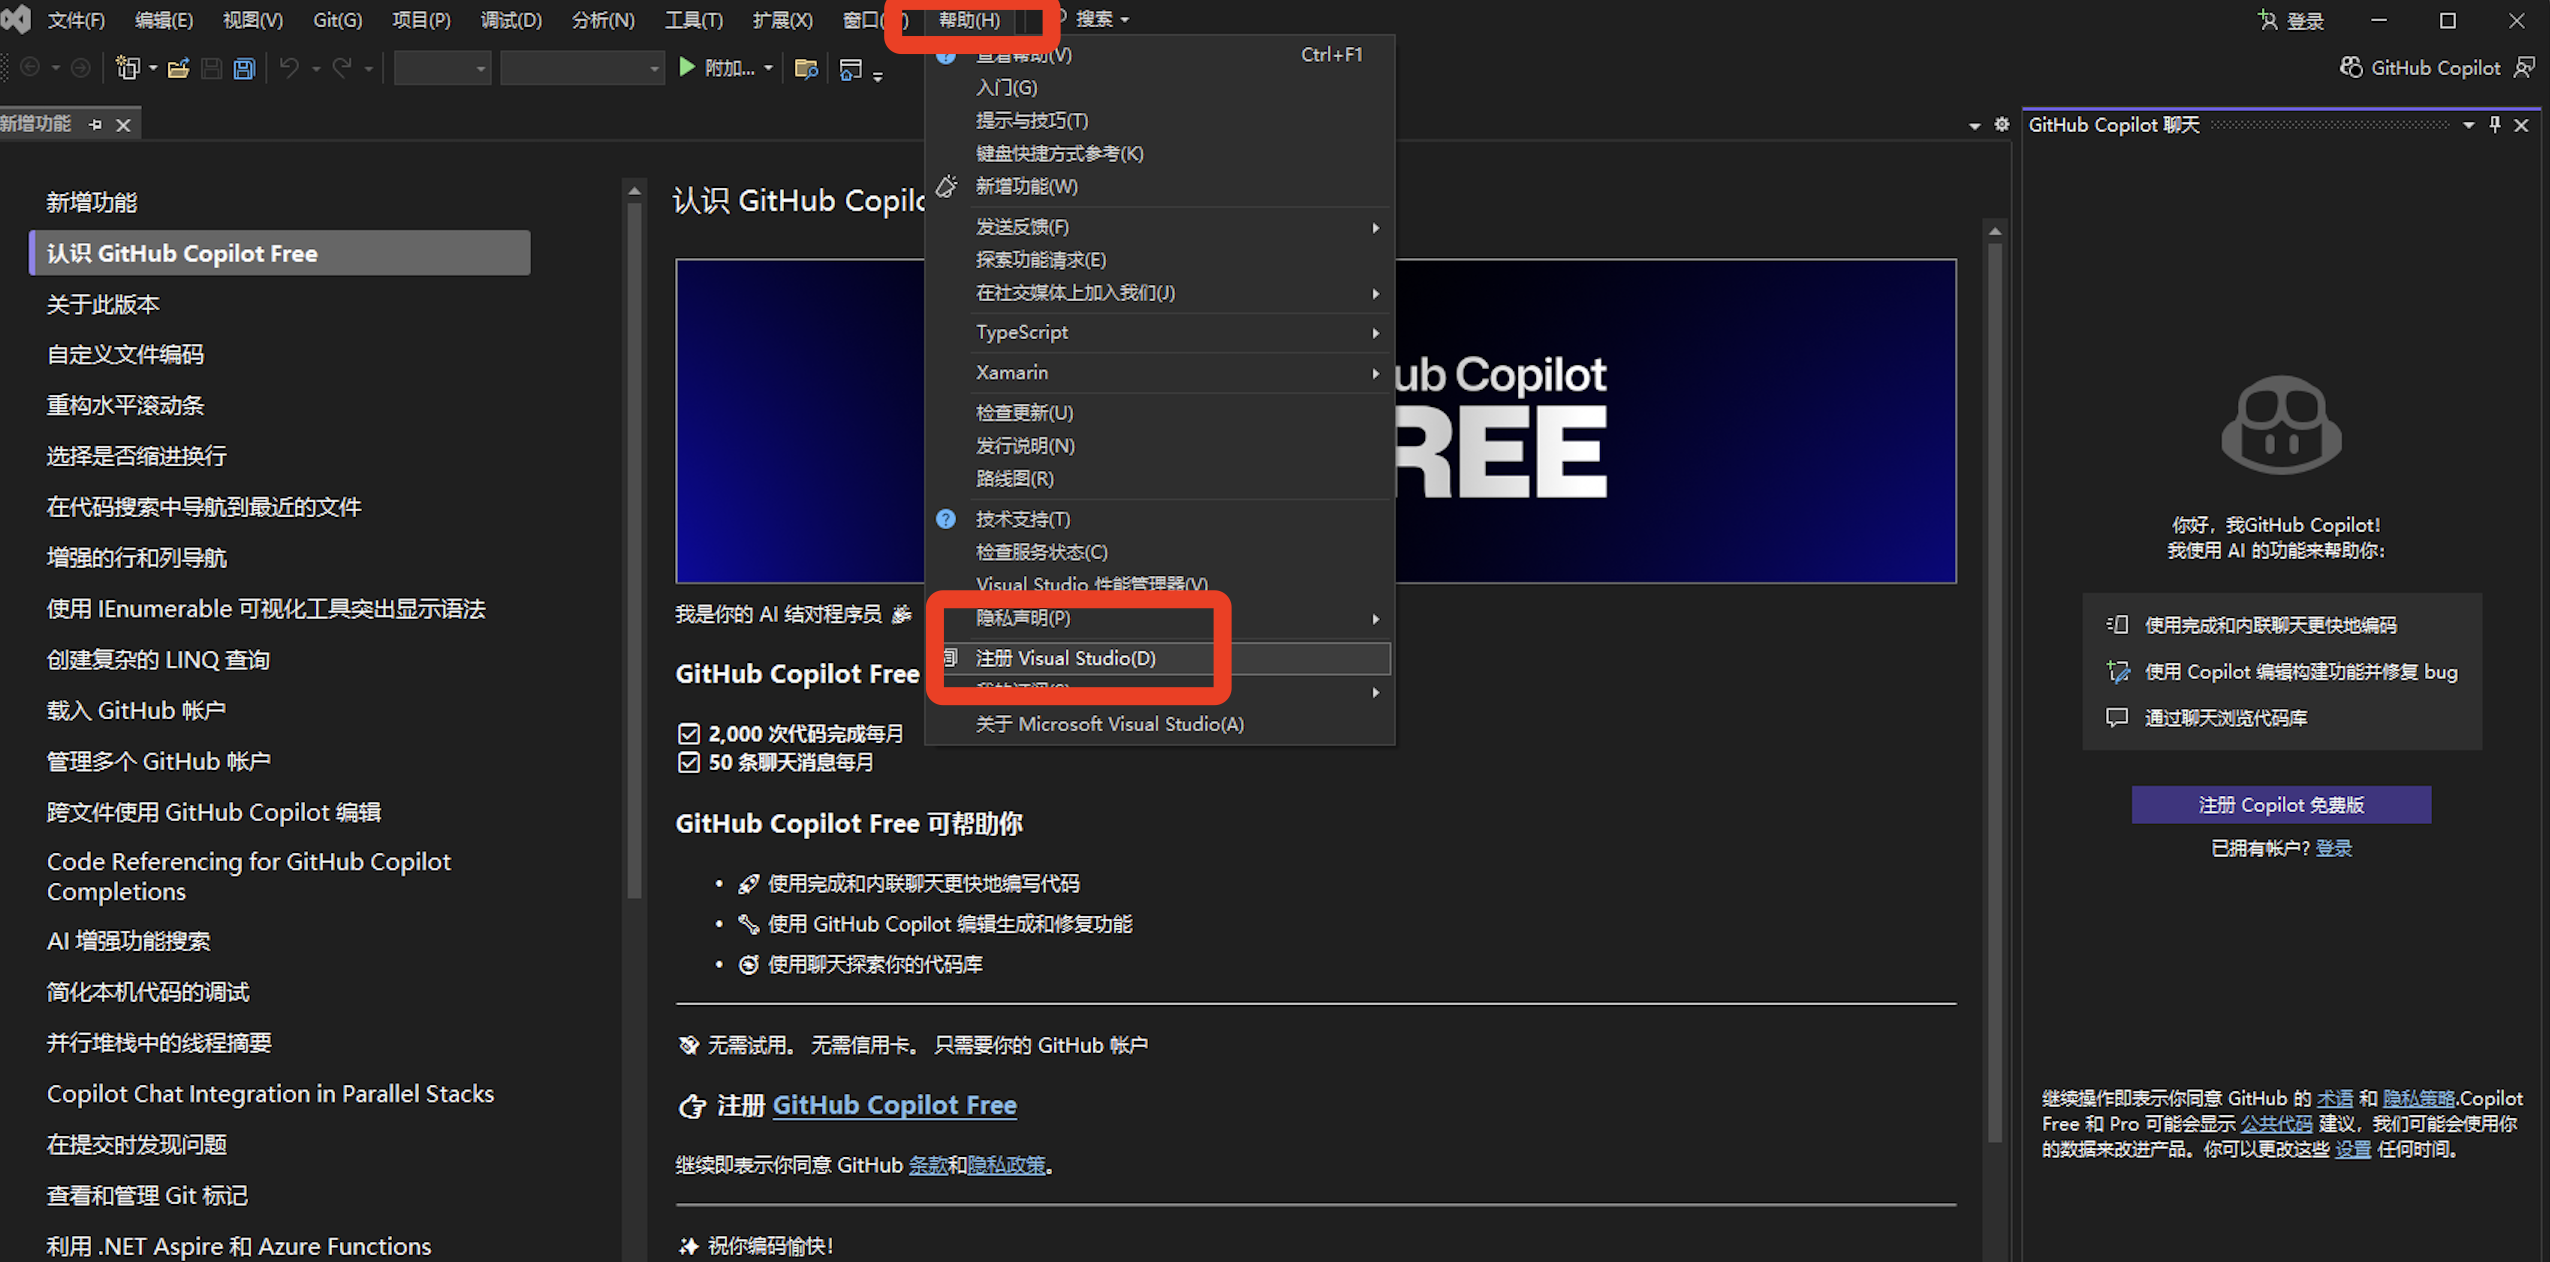Click the Undo arrow icon in toolbar
Screen dimensions: 2550x1262
coord(288,67)
